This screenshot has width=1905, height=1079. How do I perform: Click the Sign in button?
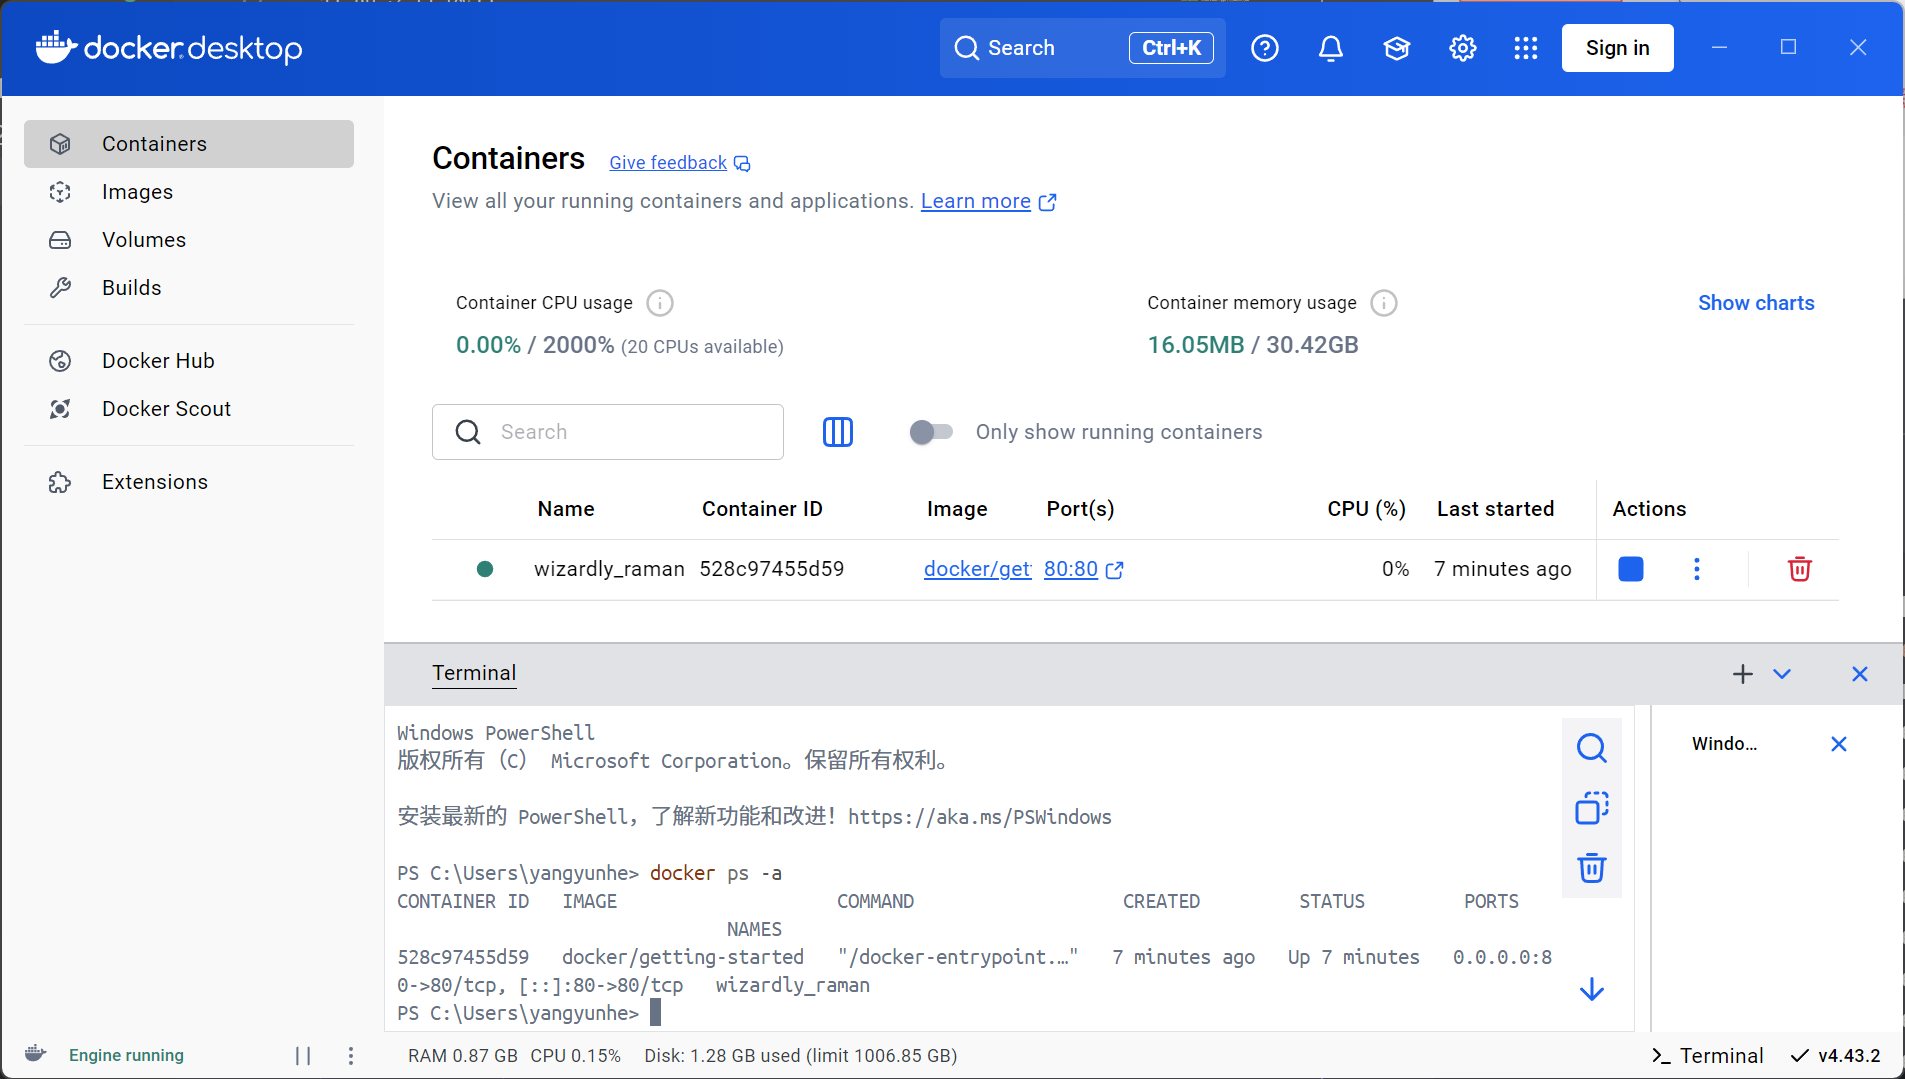(1616, 47)
